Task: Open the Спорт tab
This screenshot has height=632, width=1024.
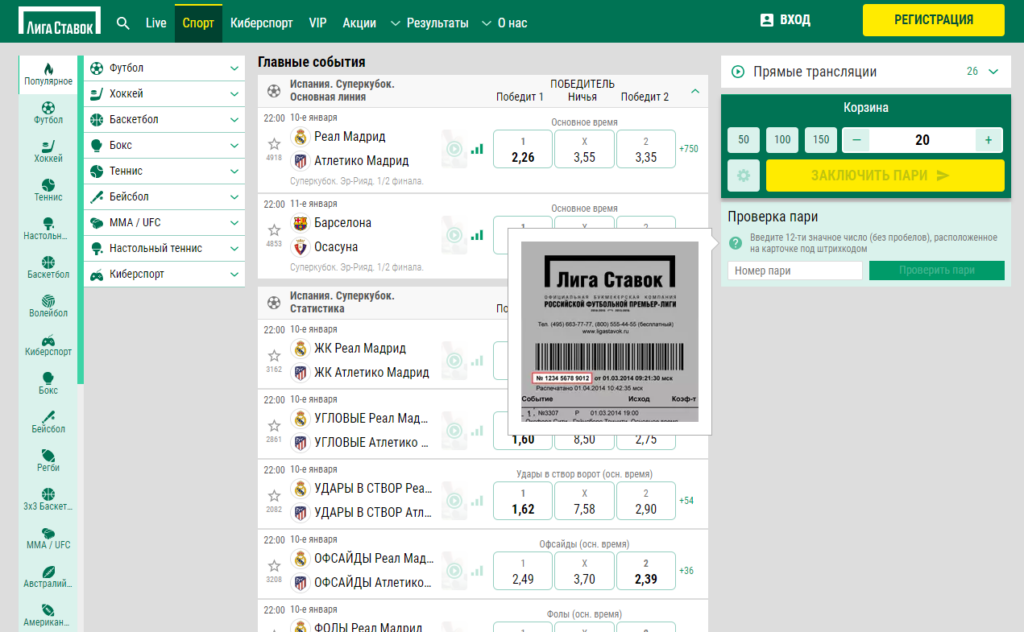Action: [x=198, y=23]
